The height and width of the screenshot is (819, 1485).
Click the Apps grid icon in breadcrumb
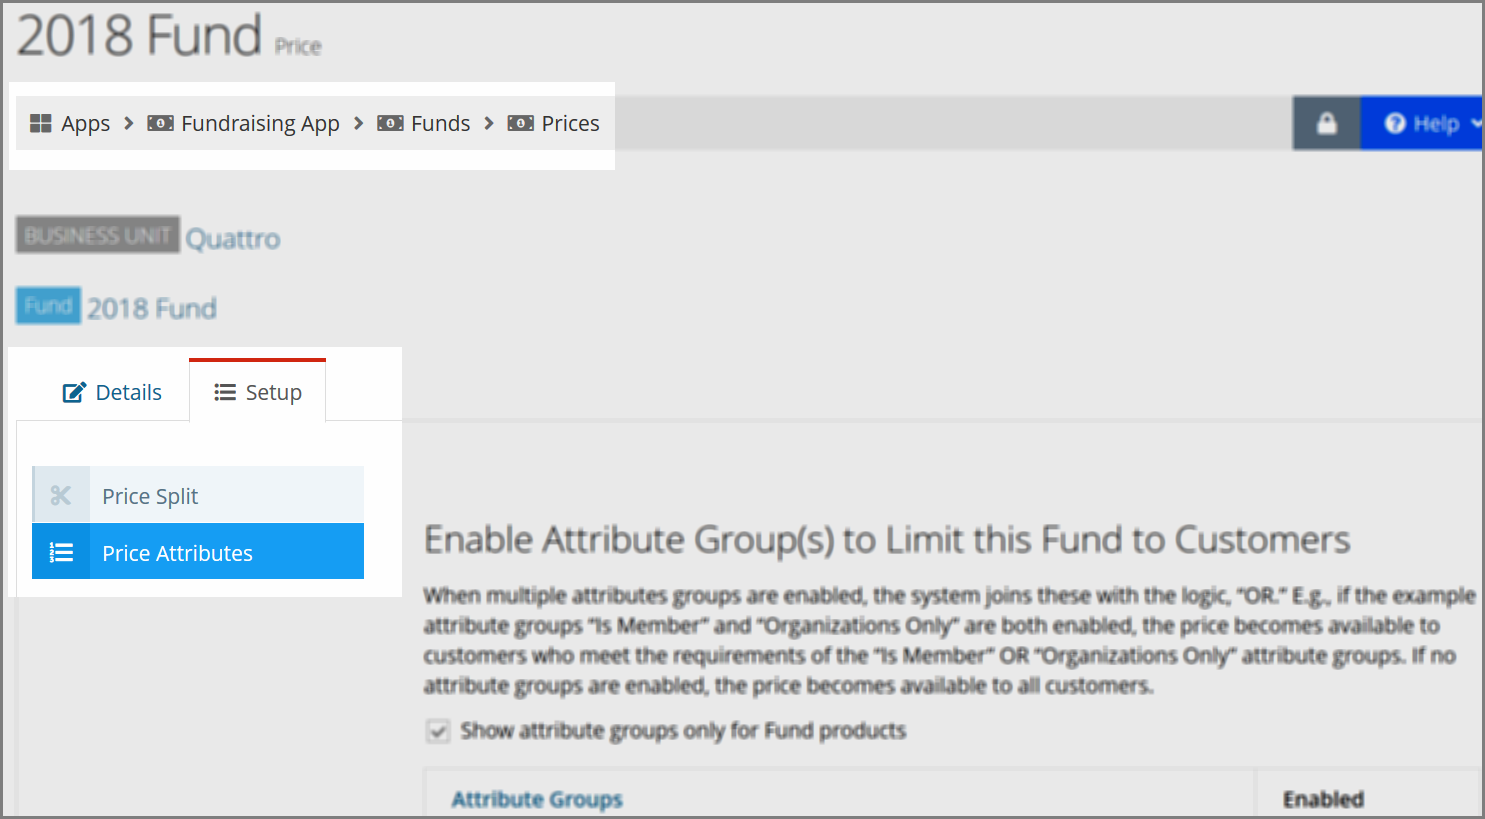pos(40,123)
